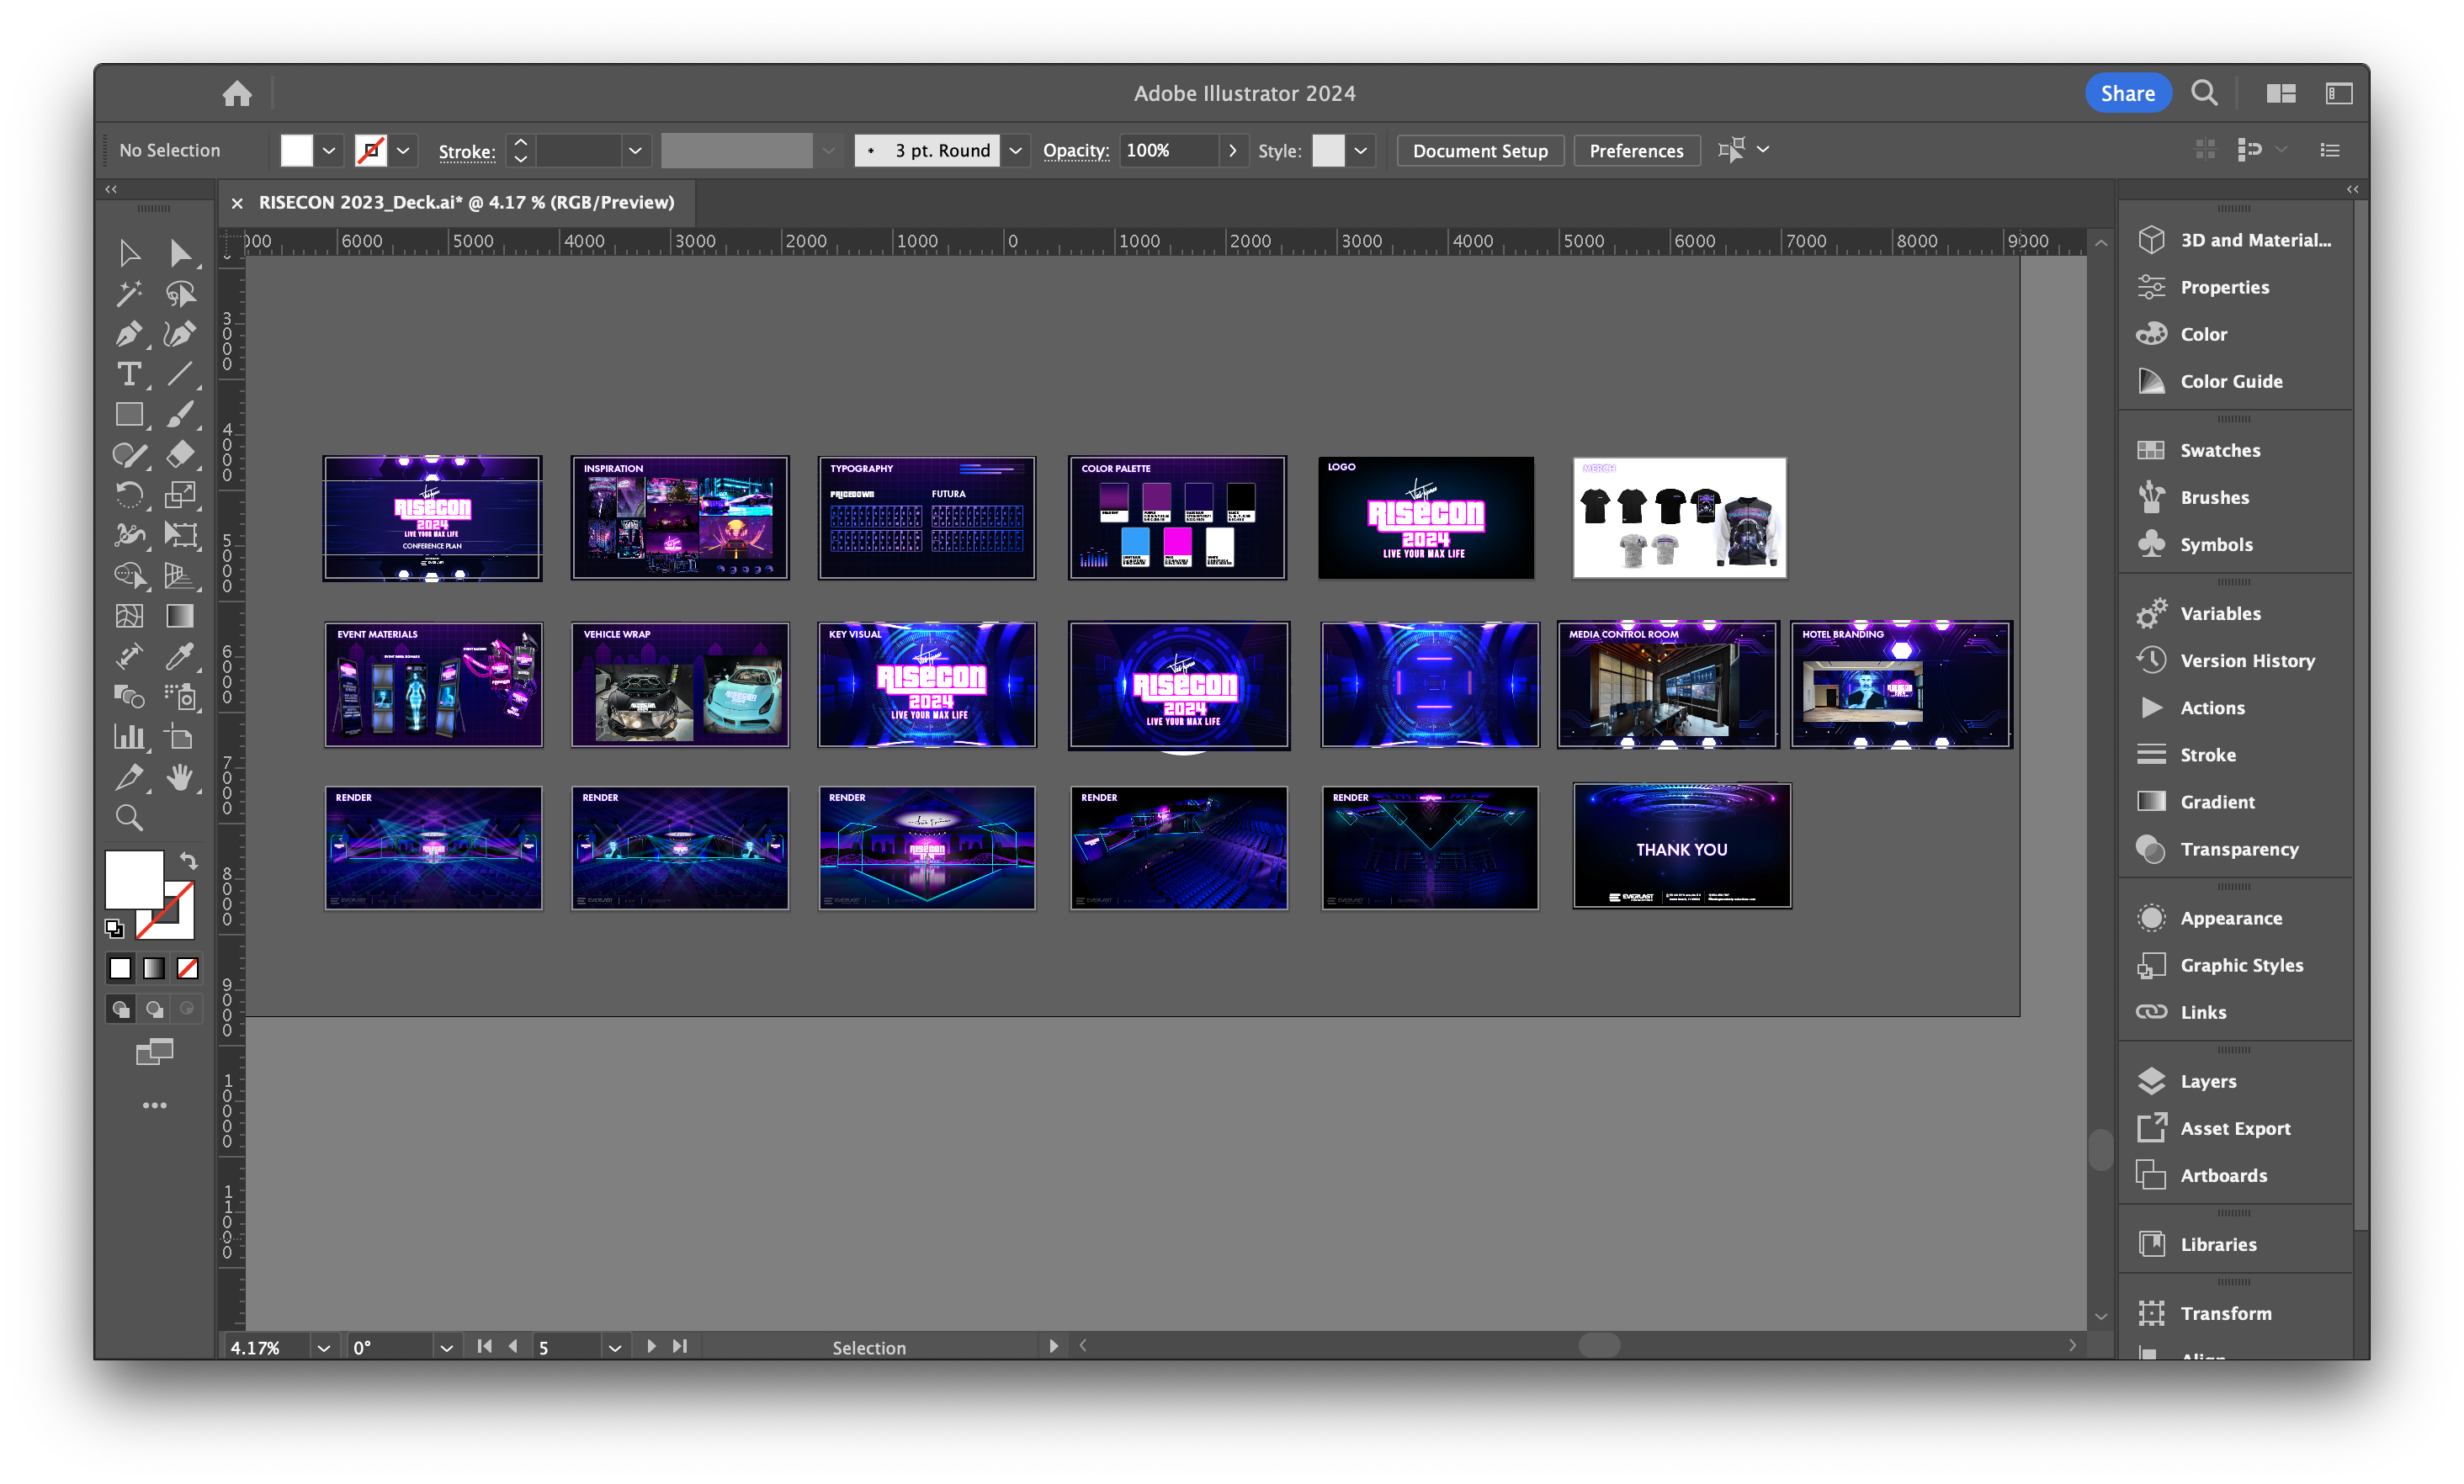This screenshot has width=2464, height=1484.
Task: Toggle the arrange documents icon
Action: click(2280, 93)
